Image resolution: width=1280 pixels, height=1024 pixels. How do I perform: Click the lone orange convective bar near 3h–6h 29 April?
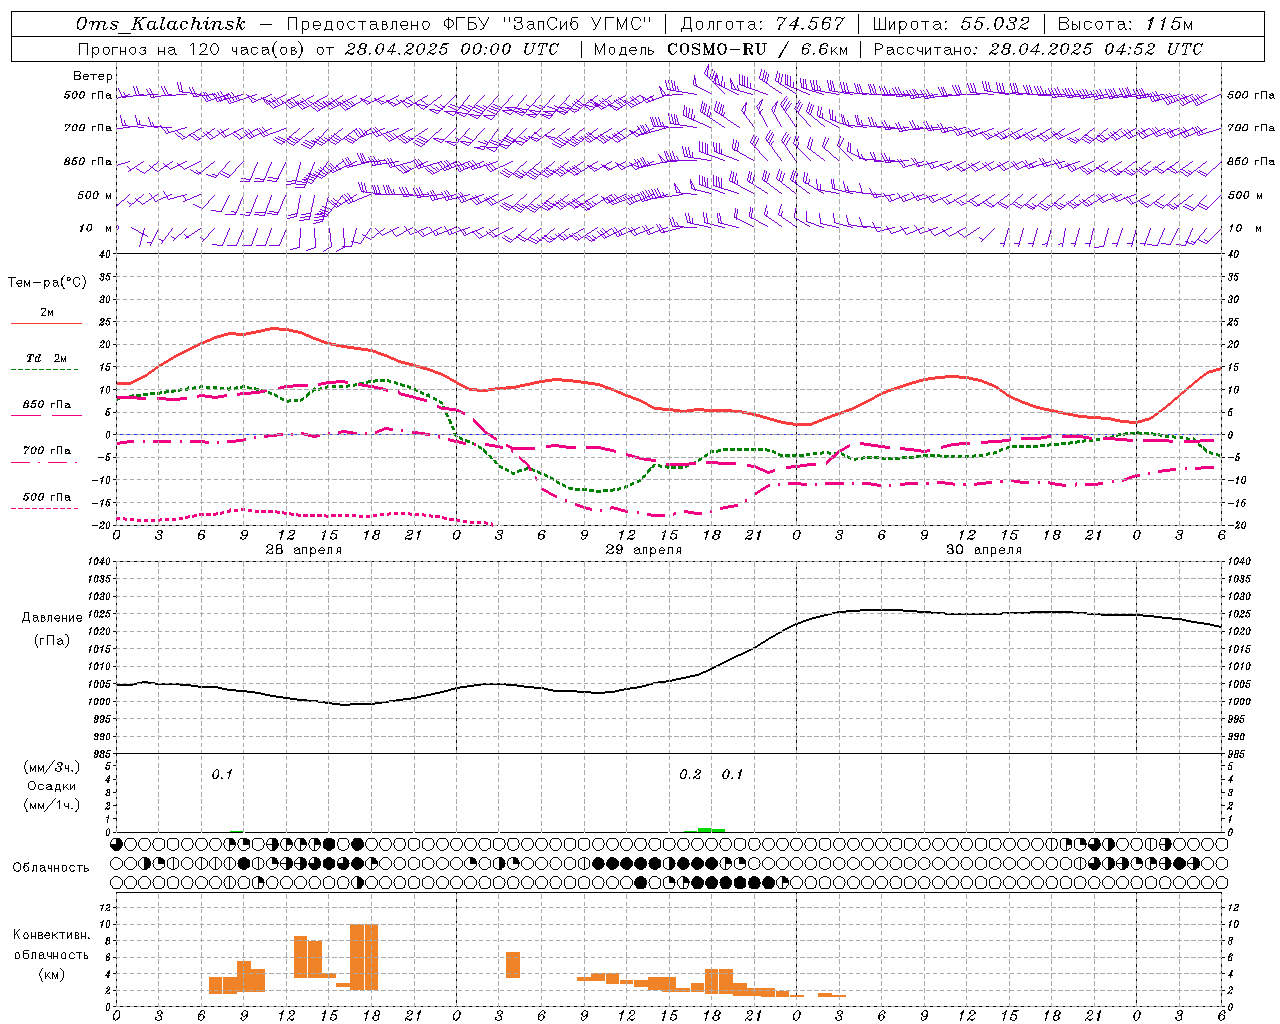pos(513,964)
